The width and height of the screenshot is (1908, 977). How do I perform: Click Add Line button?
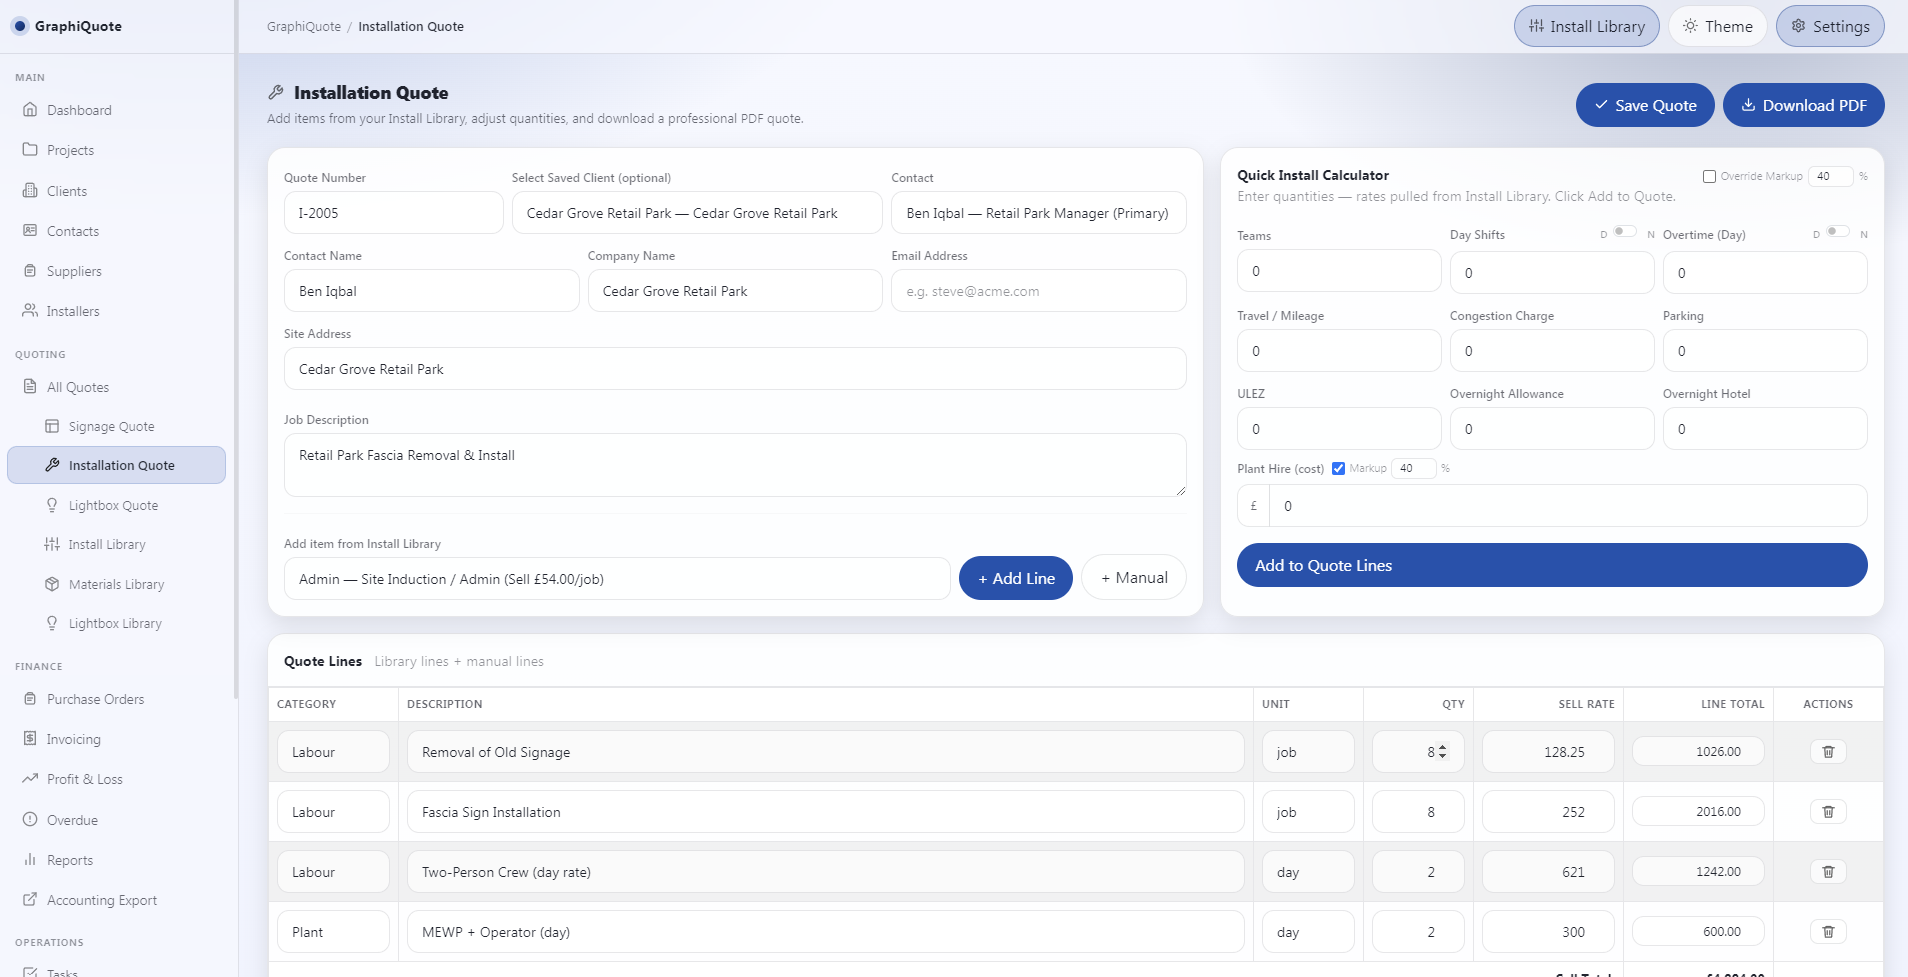[x=1016, y=578]
